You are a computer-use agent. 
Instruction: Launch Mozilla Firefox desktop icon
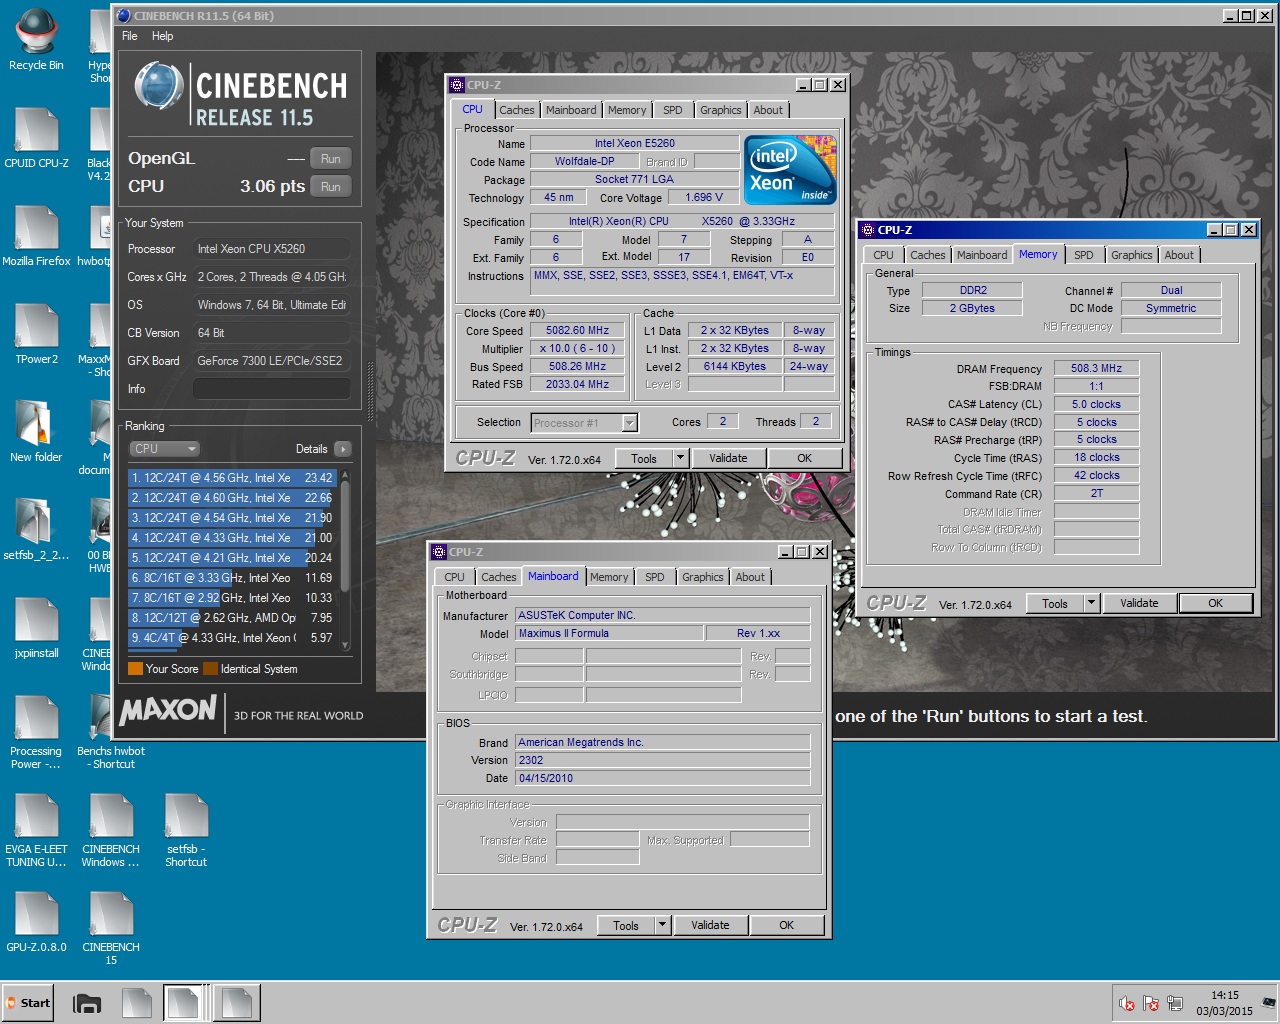(36, 236)
